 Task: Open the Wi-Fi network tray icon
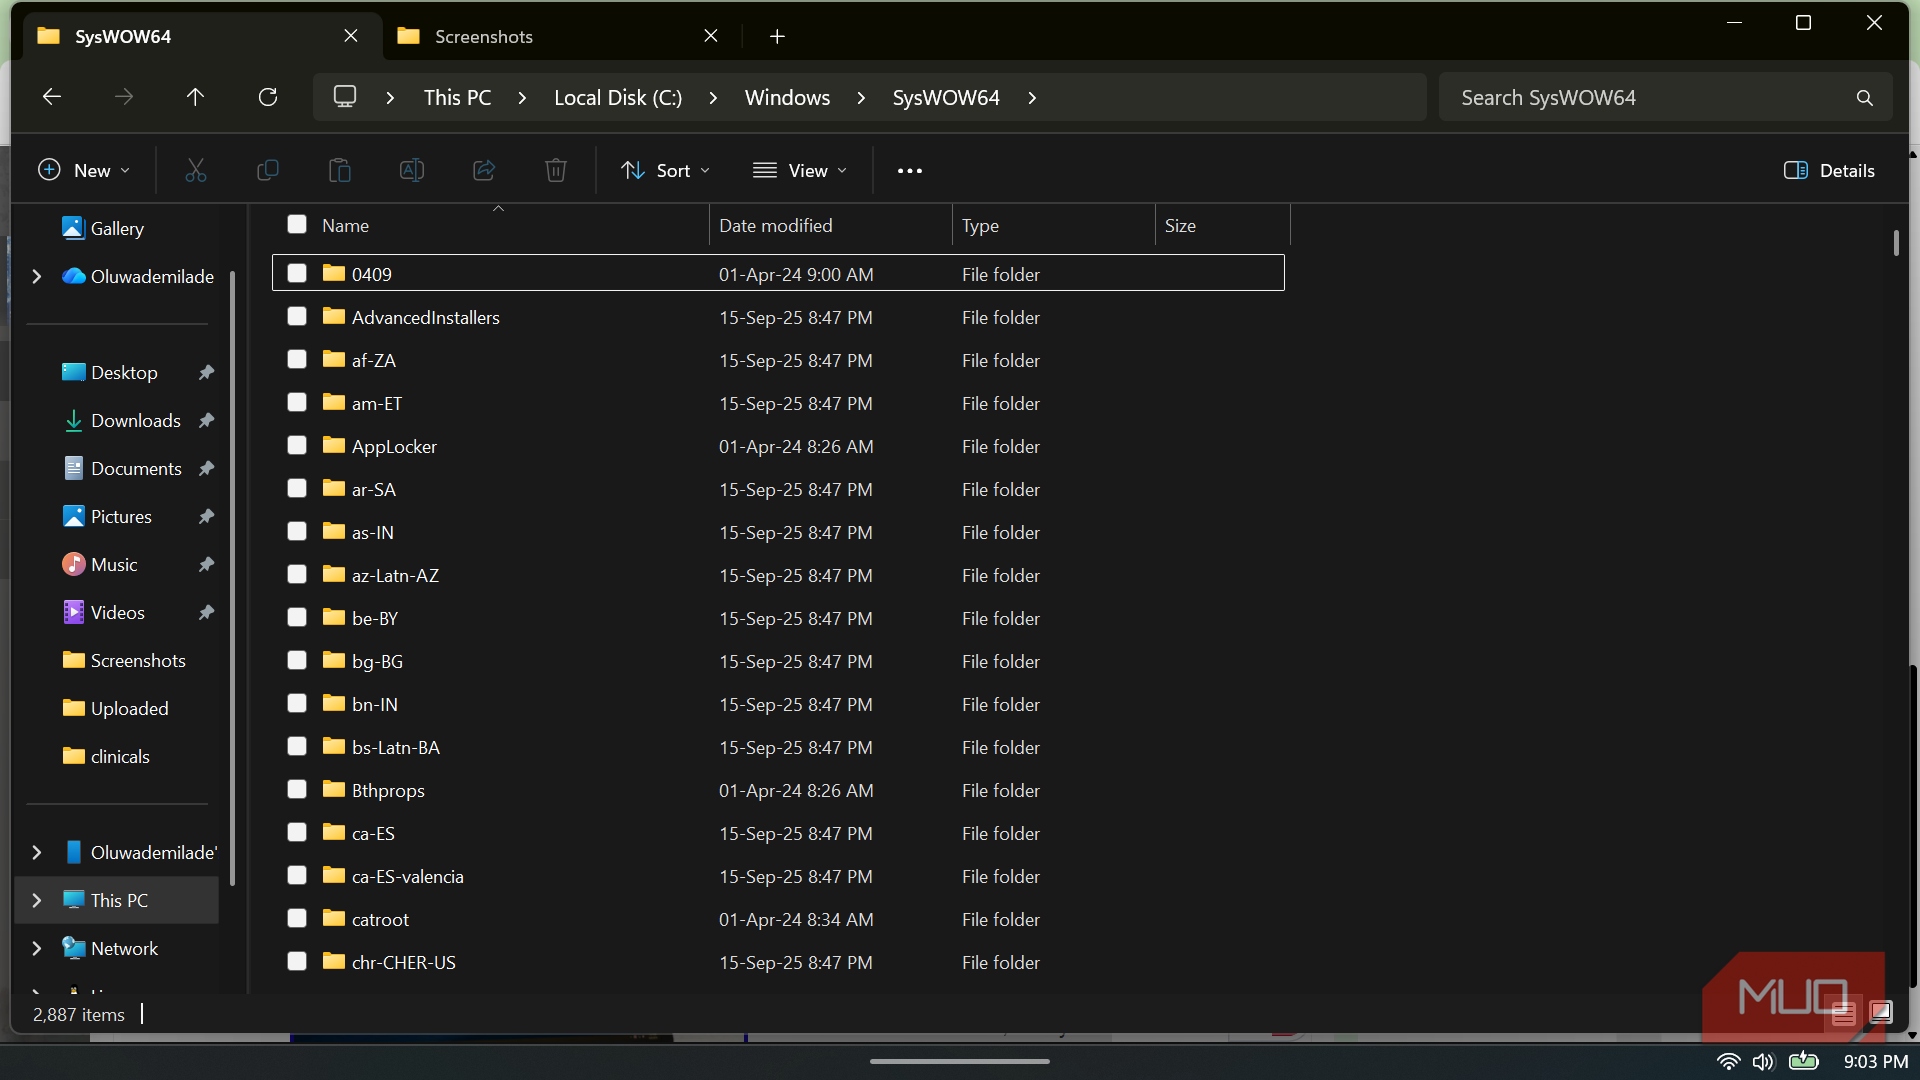pyautogui.click(x=1728, y=1061)
